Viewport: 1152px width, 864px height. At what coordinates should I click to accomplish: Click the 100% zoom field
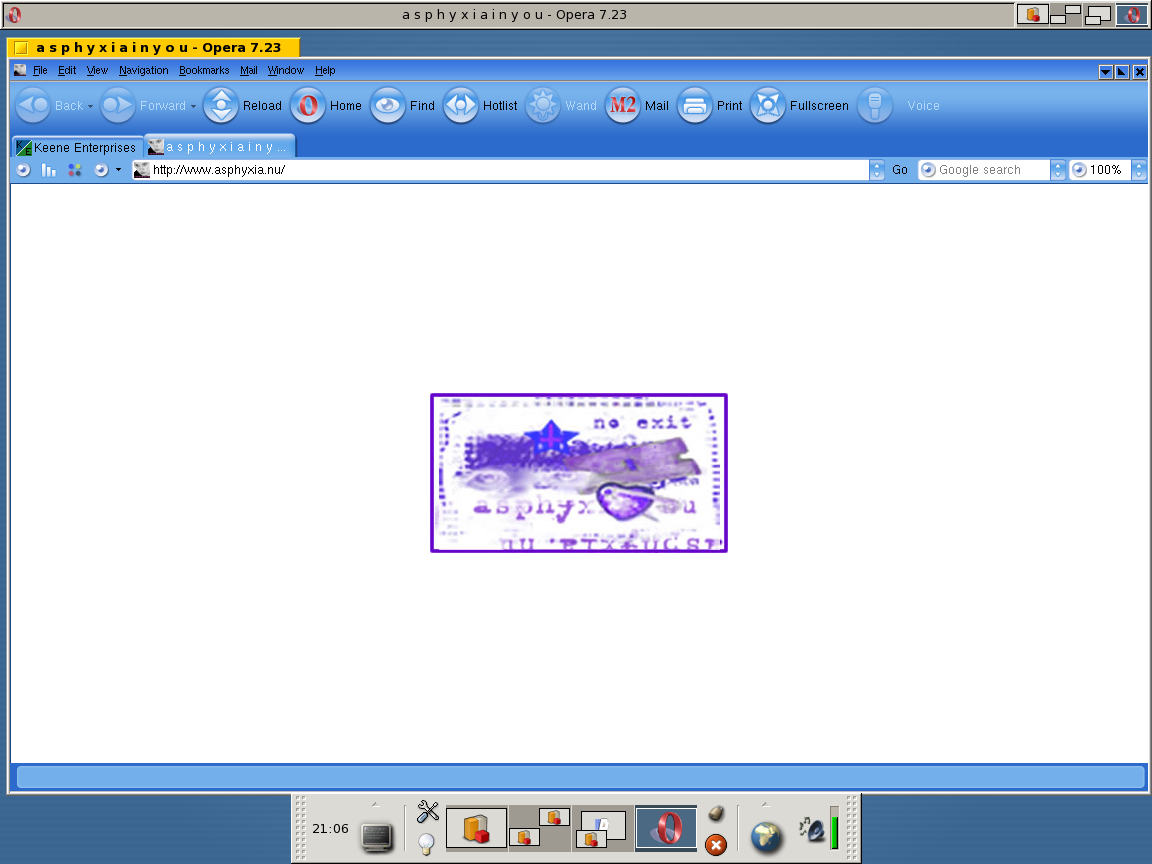pyautogui.click(x=1100, y=170)
